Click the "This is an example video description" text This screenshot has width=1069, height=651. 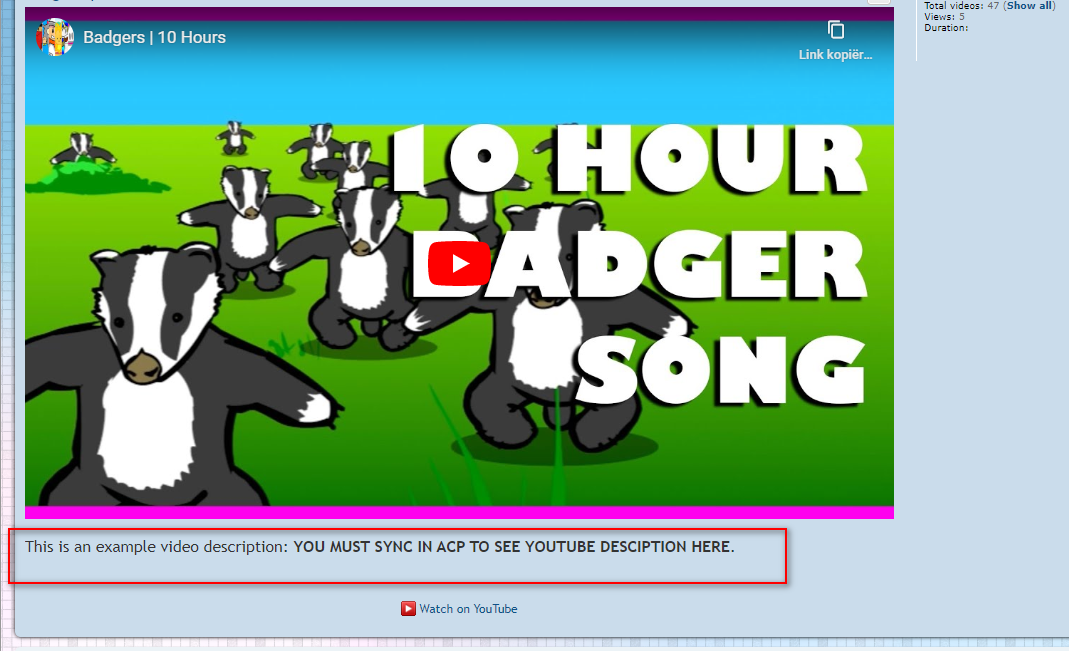(156, 546)
